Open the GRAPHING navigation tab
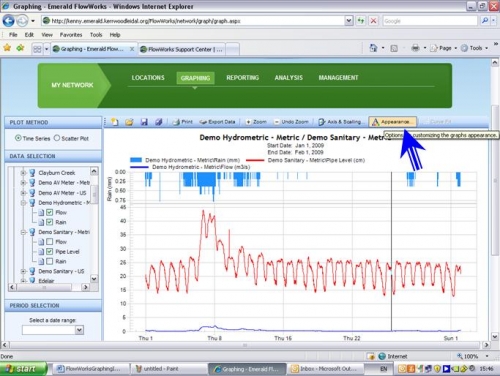This screenshot has width=500, height=376. point(195,78)
